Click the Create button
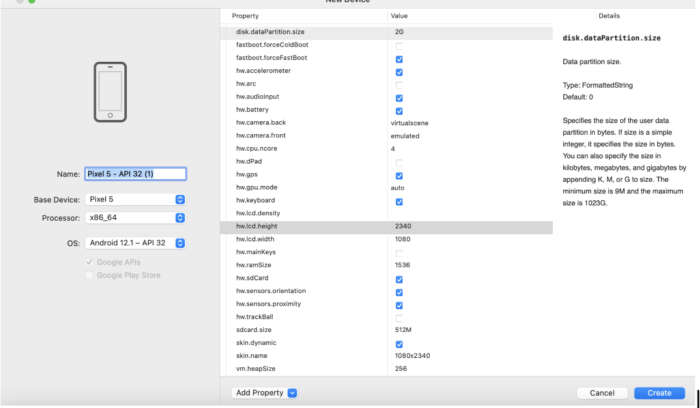 [659, 393]
